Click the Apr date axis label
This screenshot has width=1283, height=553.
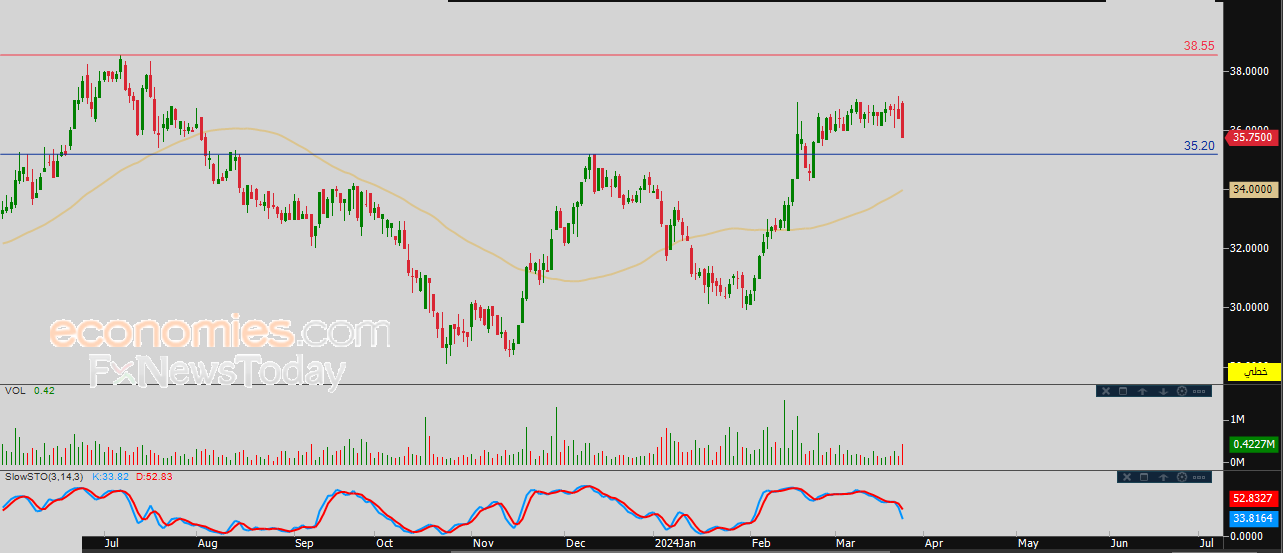[932, 543]
